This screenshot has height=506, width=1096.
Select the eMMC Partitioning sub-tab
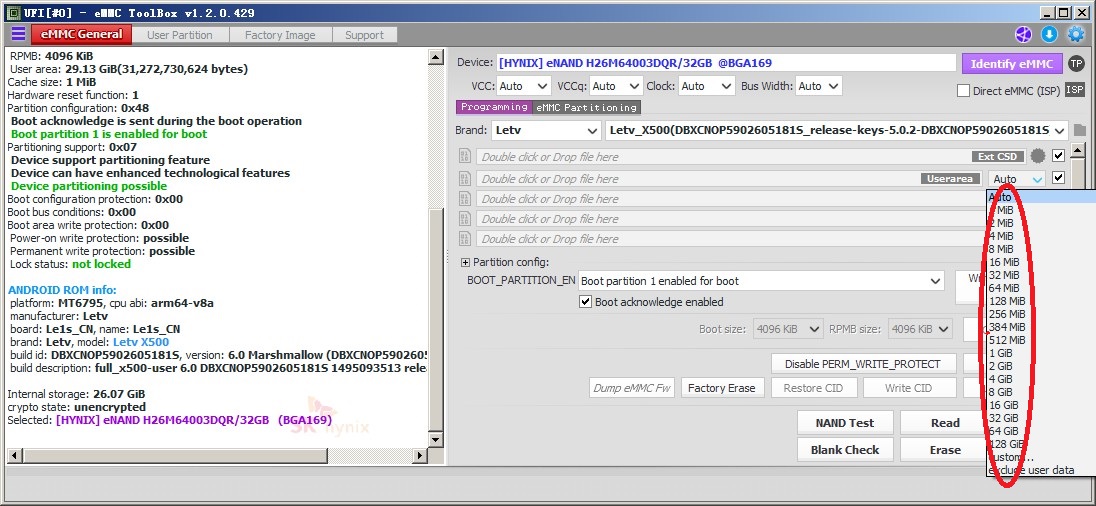[x=586, y=108]
